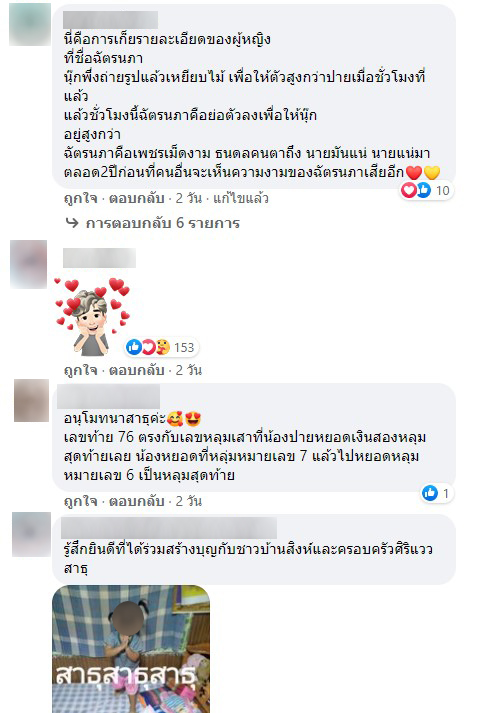Screen dimensions: 495x713
Task: Click ตอบกลับ under the sticker comment
Action: click(136, 371)
